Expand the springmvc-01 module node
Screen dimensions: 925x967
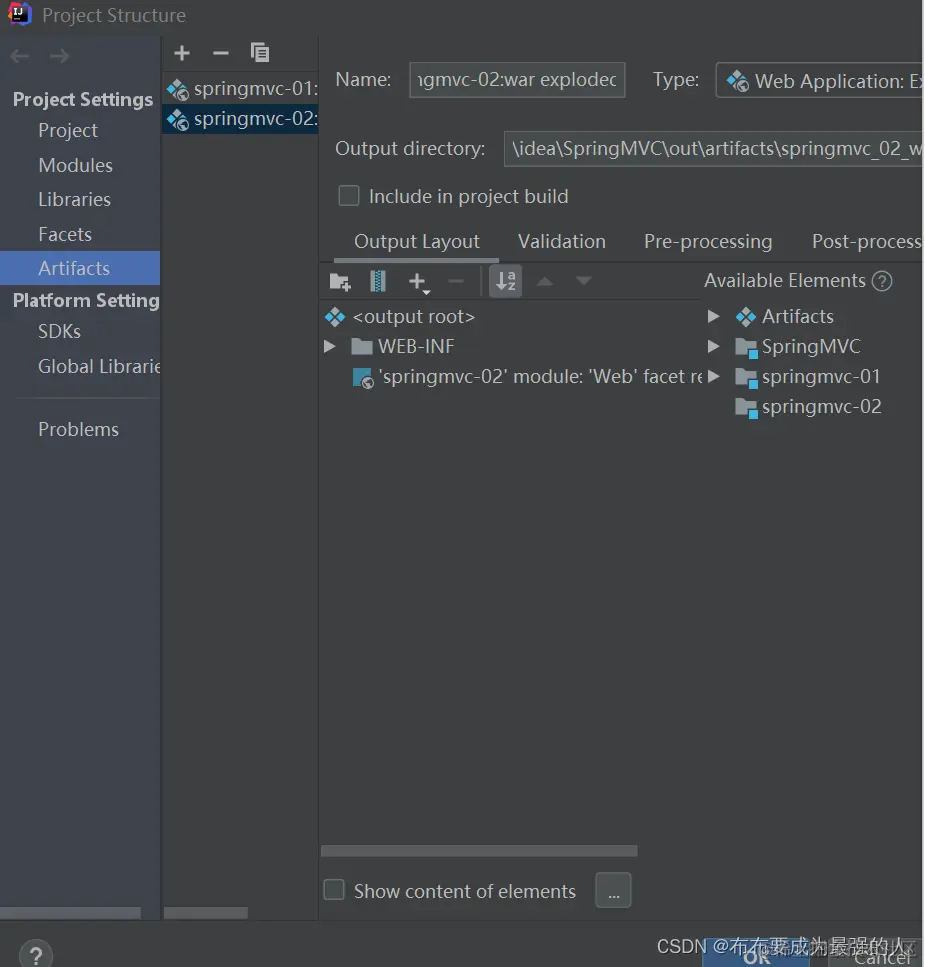pyautogui.click(x=713, y=376)
